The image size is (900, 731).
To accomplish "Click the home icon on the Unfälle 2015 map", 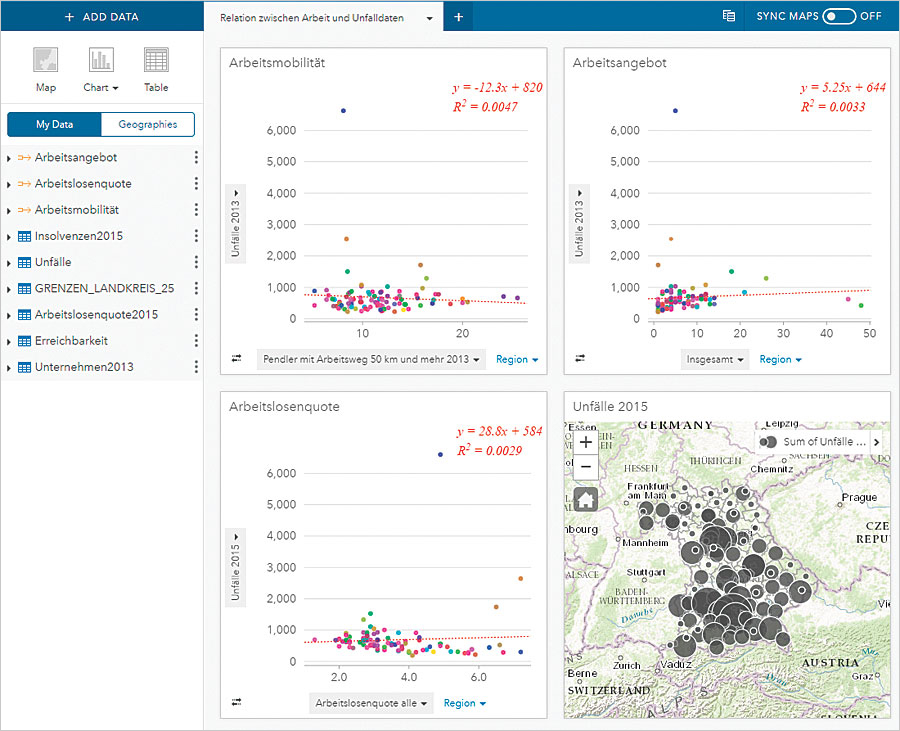I will tap(585, 498).
